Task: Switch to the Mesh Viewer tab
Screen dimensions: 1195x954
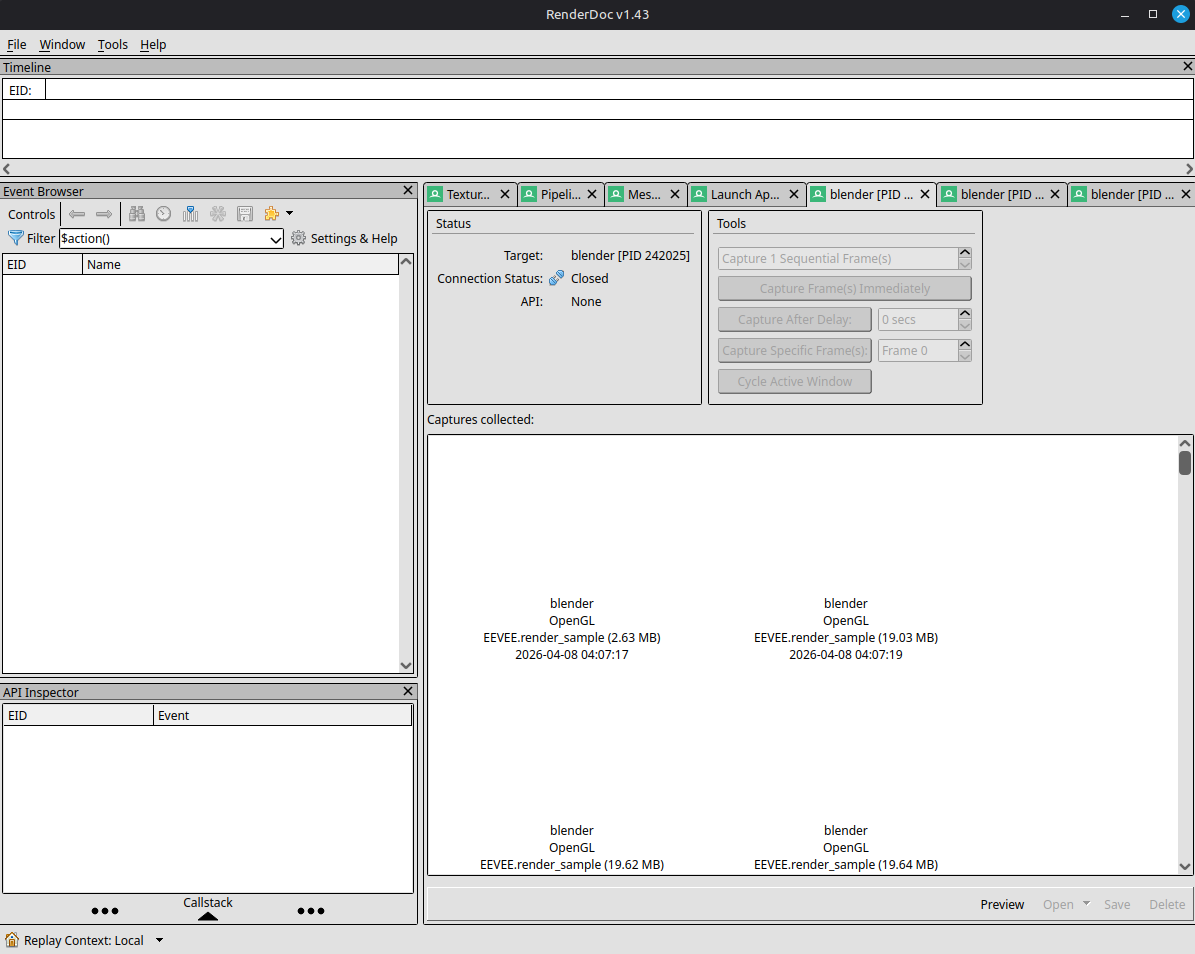Action: point(644,194)
